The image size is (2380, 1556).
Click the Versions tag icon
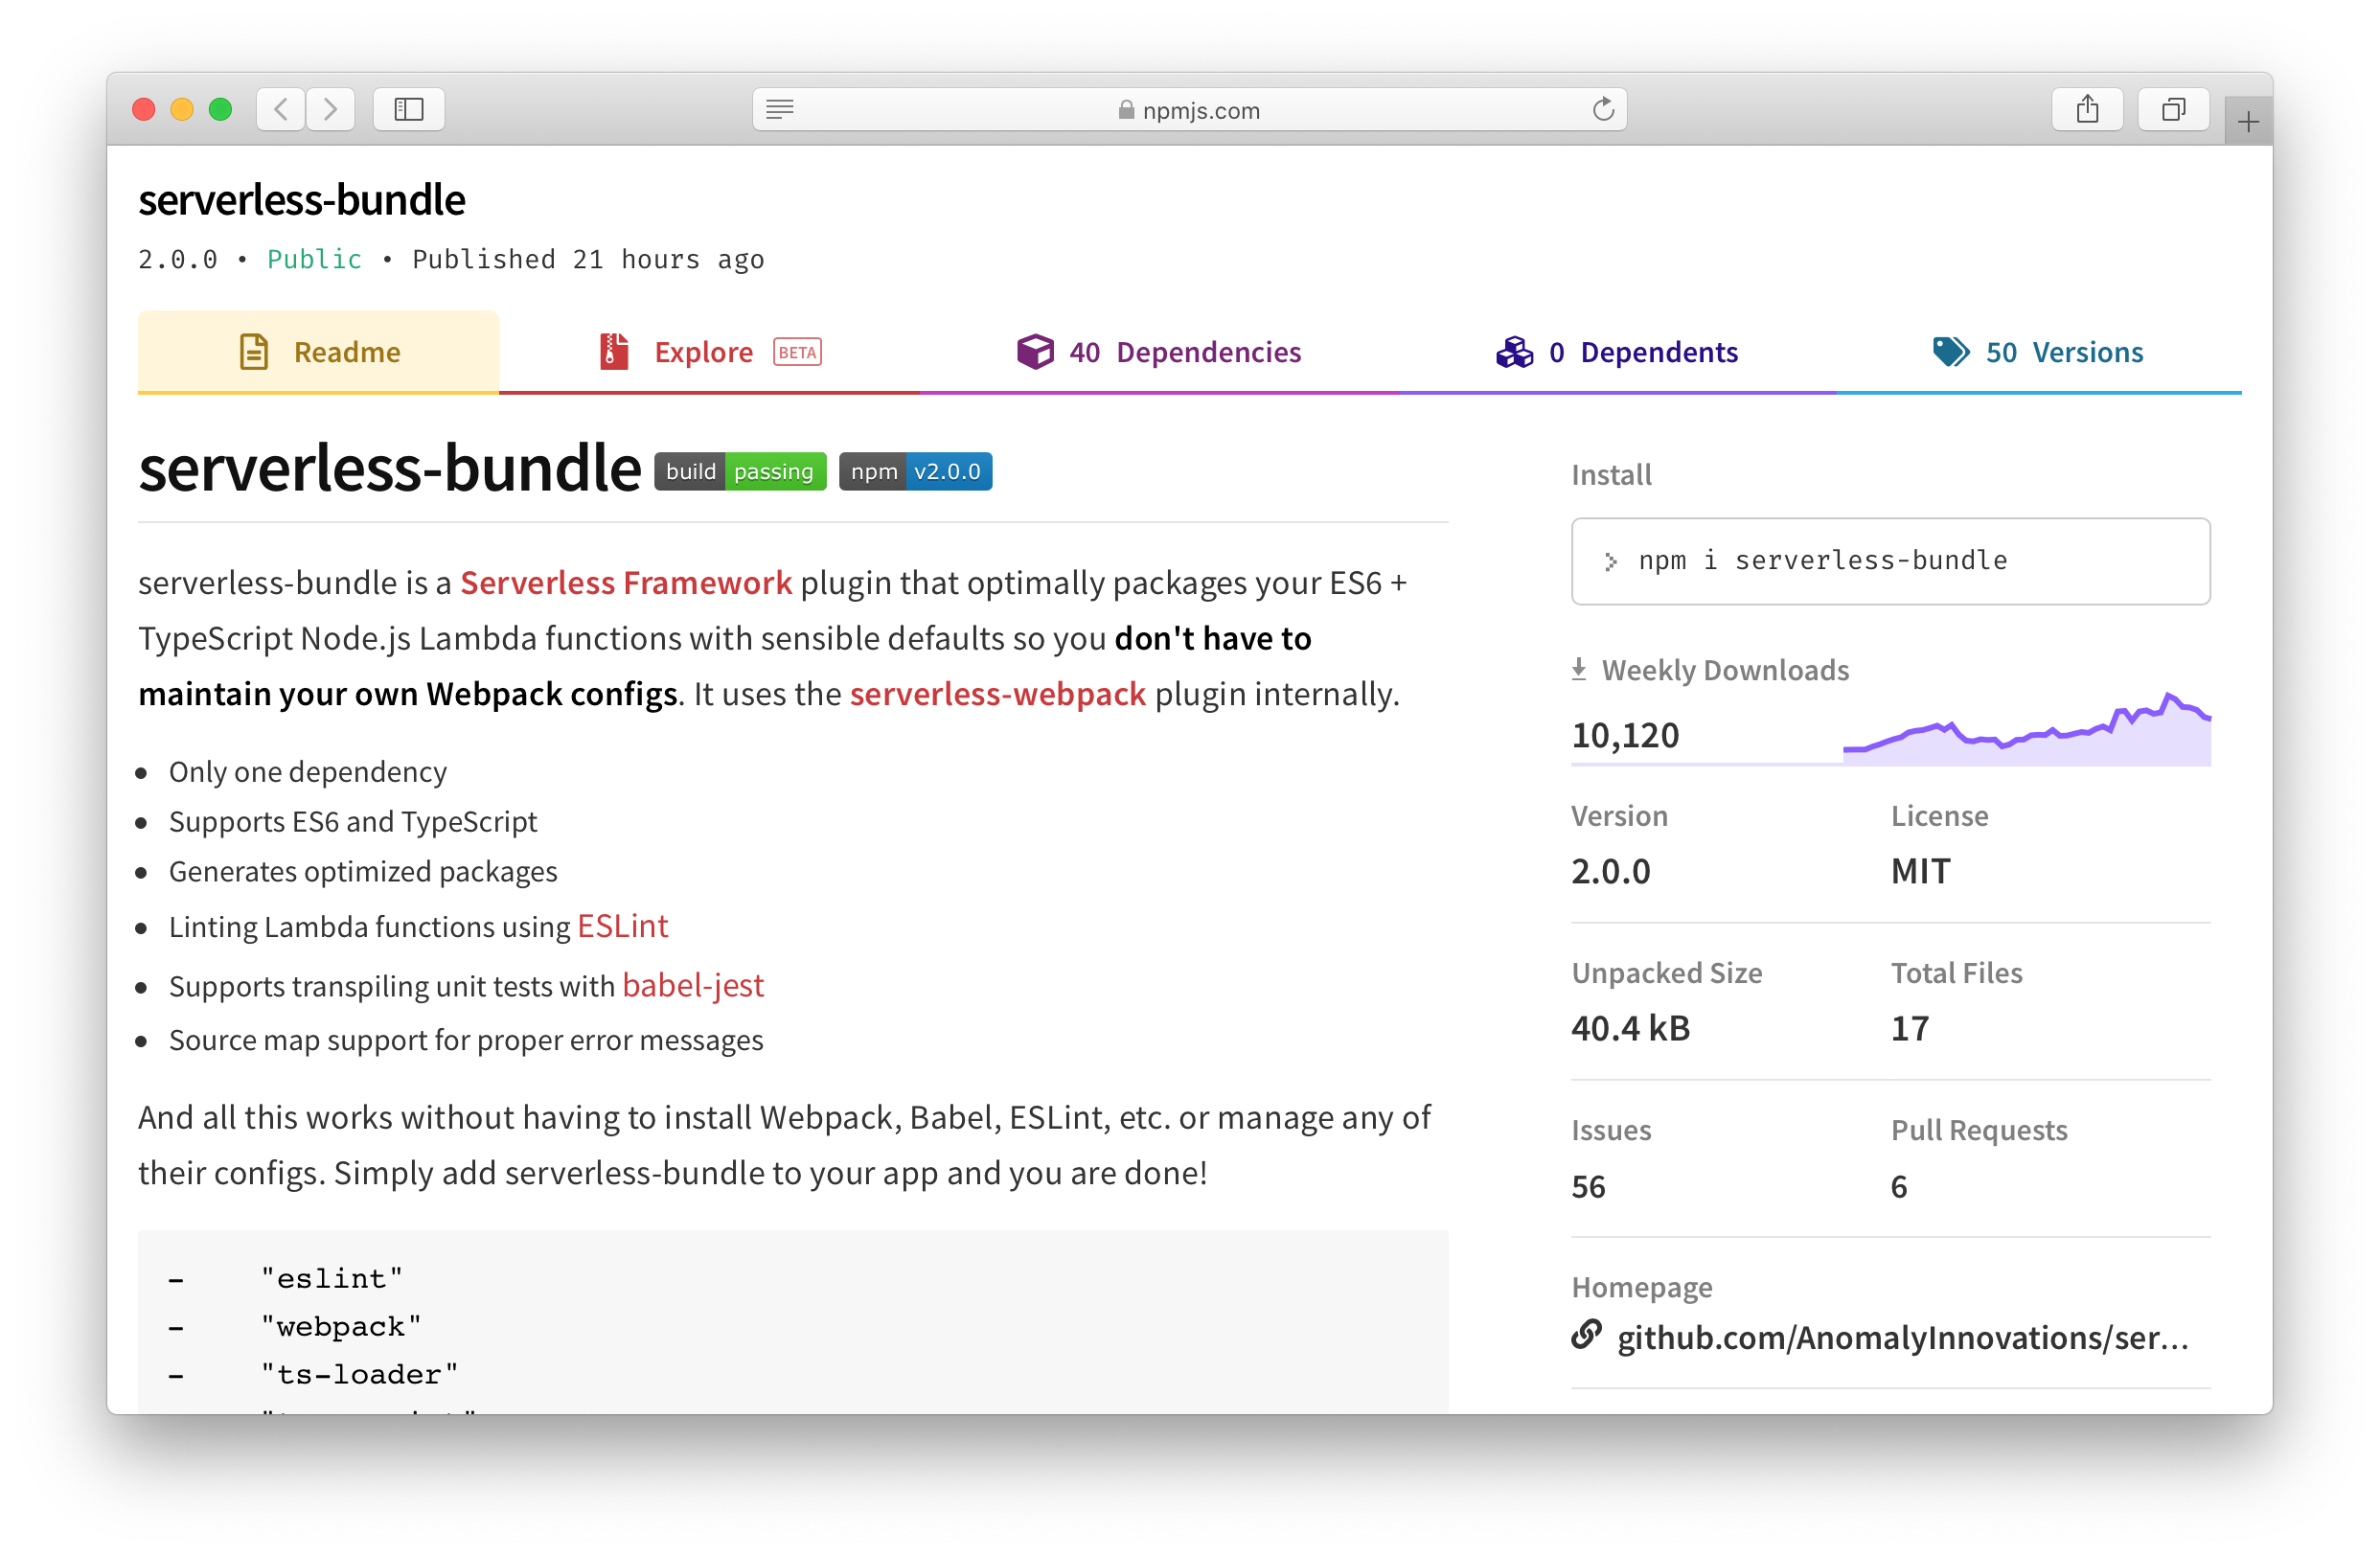tap(1949, 351)
